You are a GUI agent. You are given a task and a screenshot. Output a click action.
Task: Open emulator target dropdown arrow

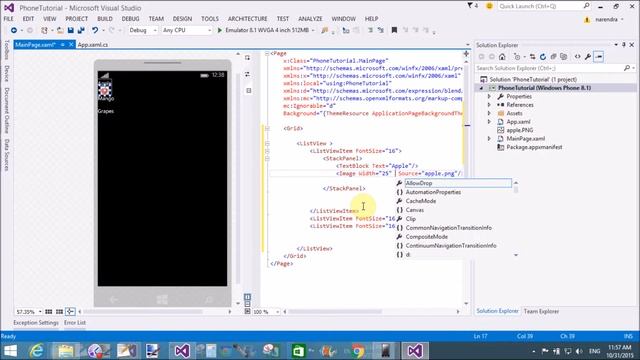pyautogui.click(x=313, y=30)
